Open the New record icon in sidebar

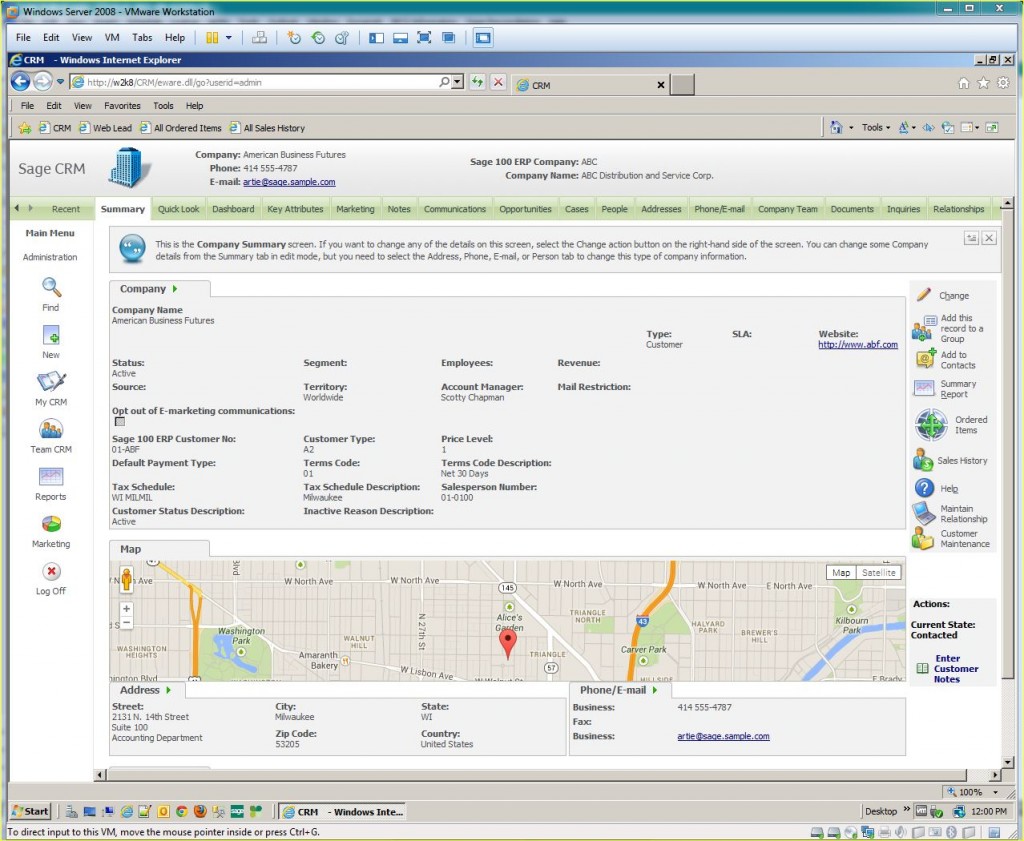[51, 335]
